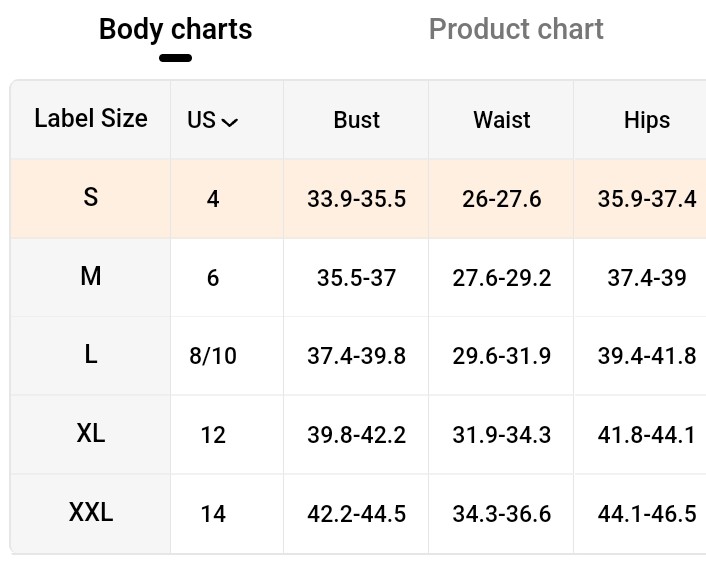
Task: Select hips value 41.8-44.1
Action: (x=647, y=435)
